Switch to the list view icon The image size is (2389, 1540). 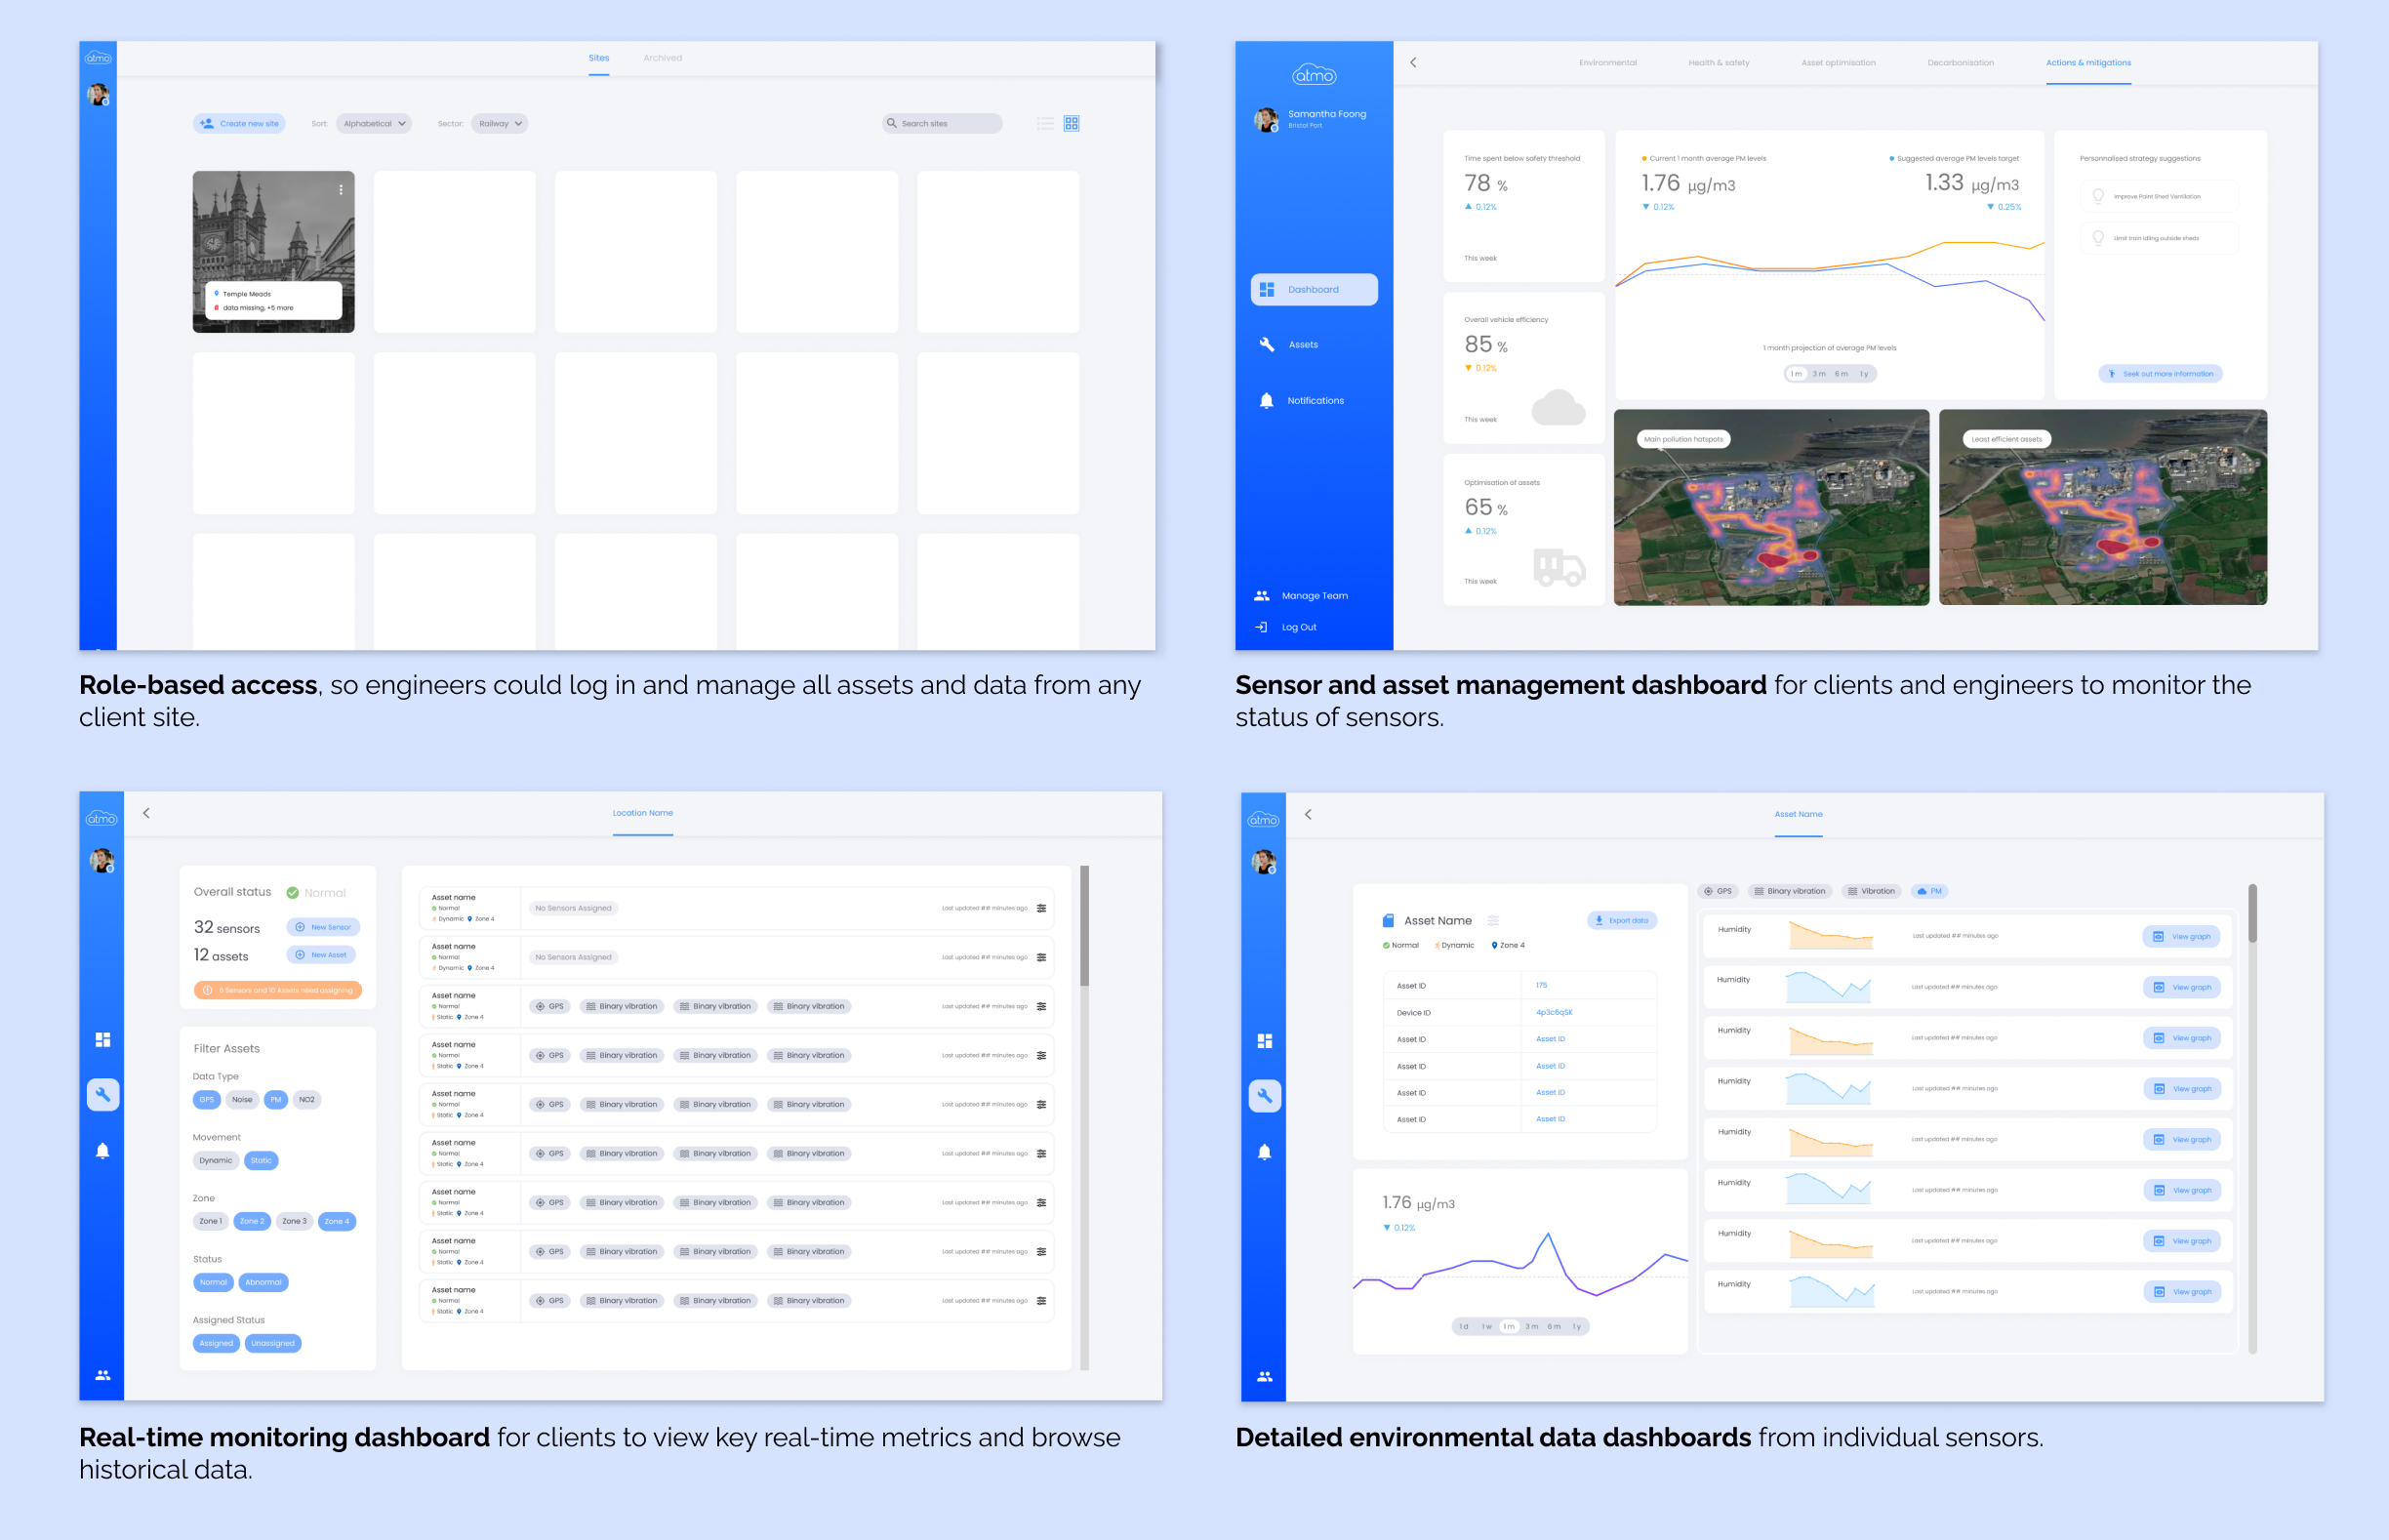(x=1045, y=123)
